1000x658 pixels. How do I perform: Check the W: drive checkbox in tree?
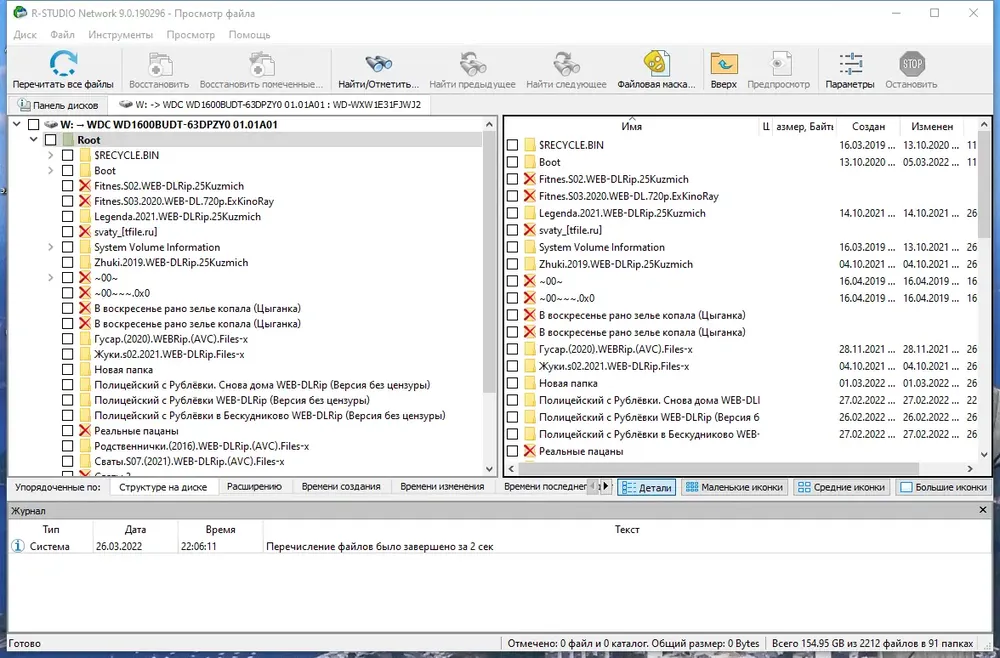(34, 124)
